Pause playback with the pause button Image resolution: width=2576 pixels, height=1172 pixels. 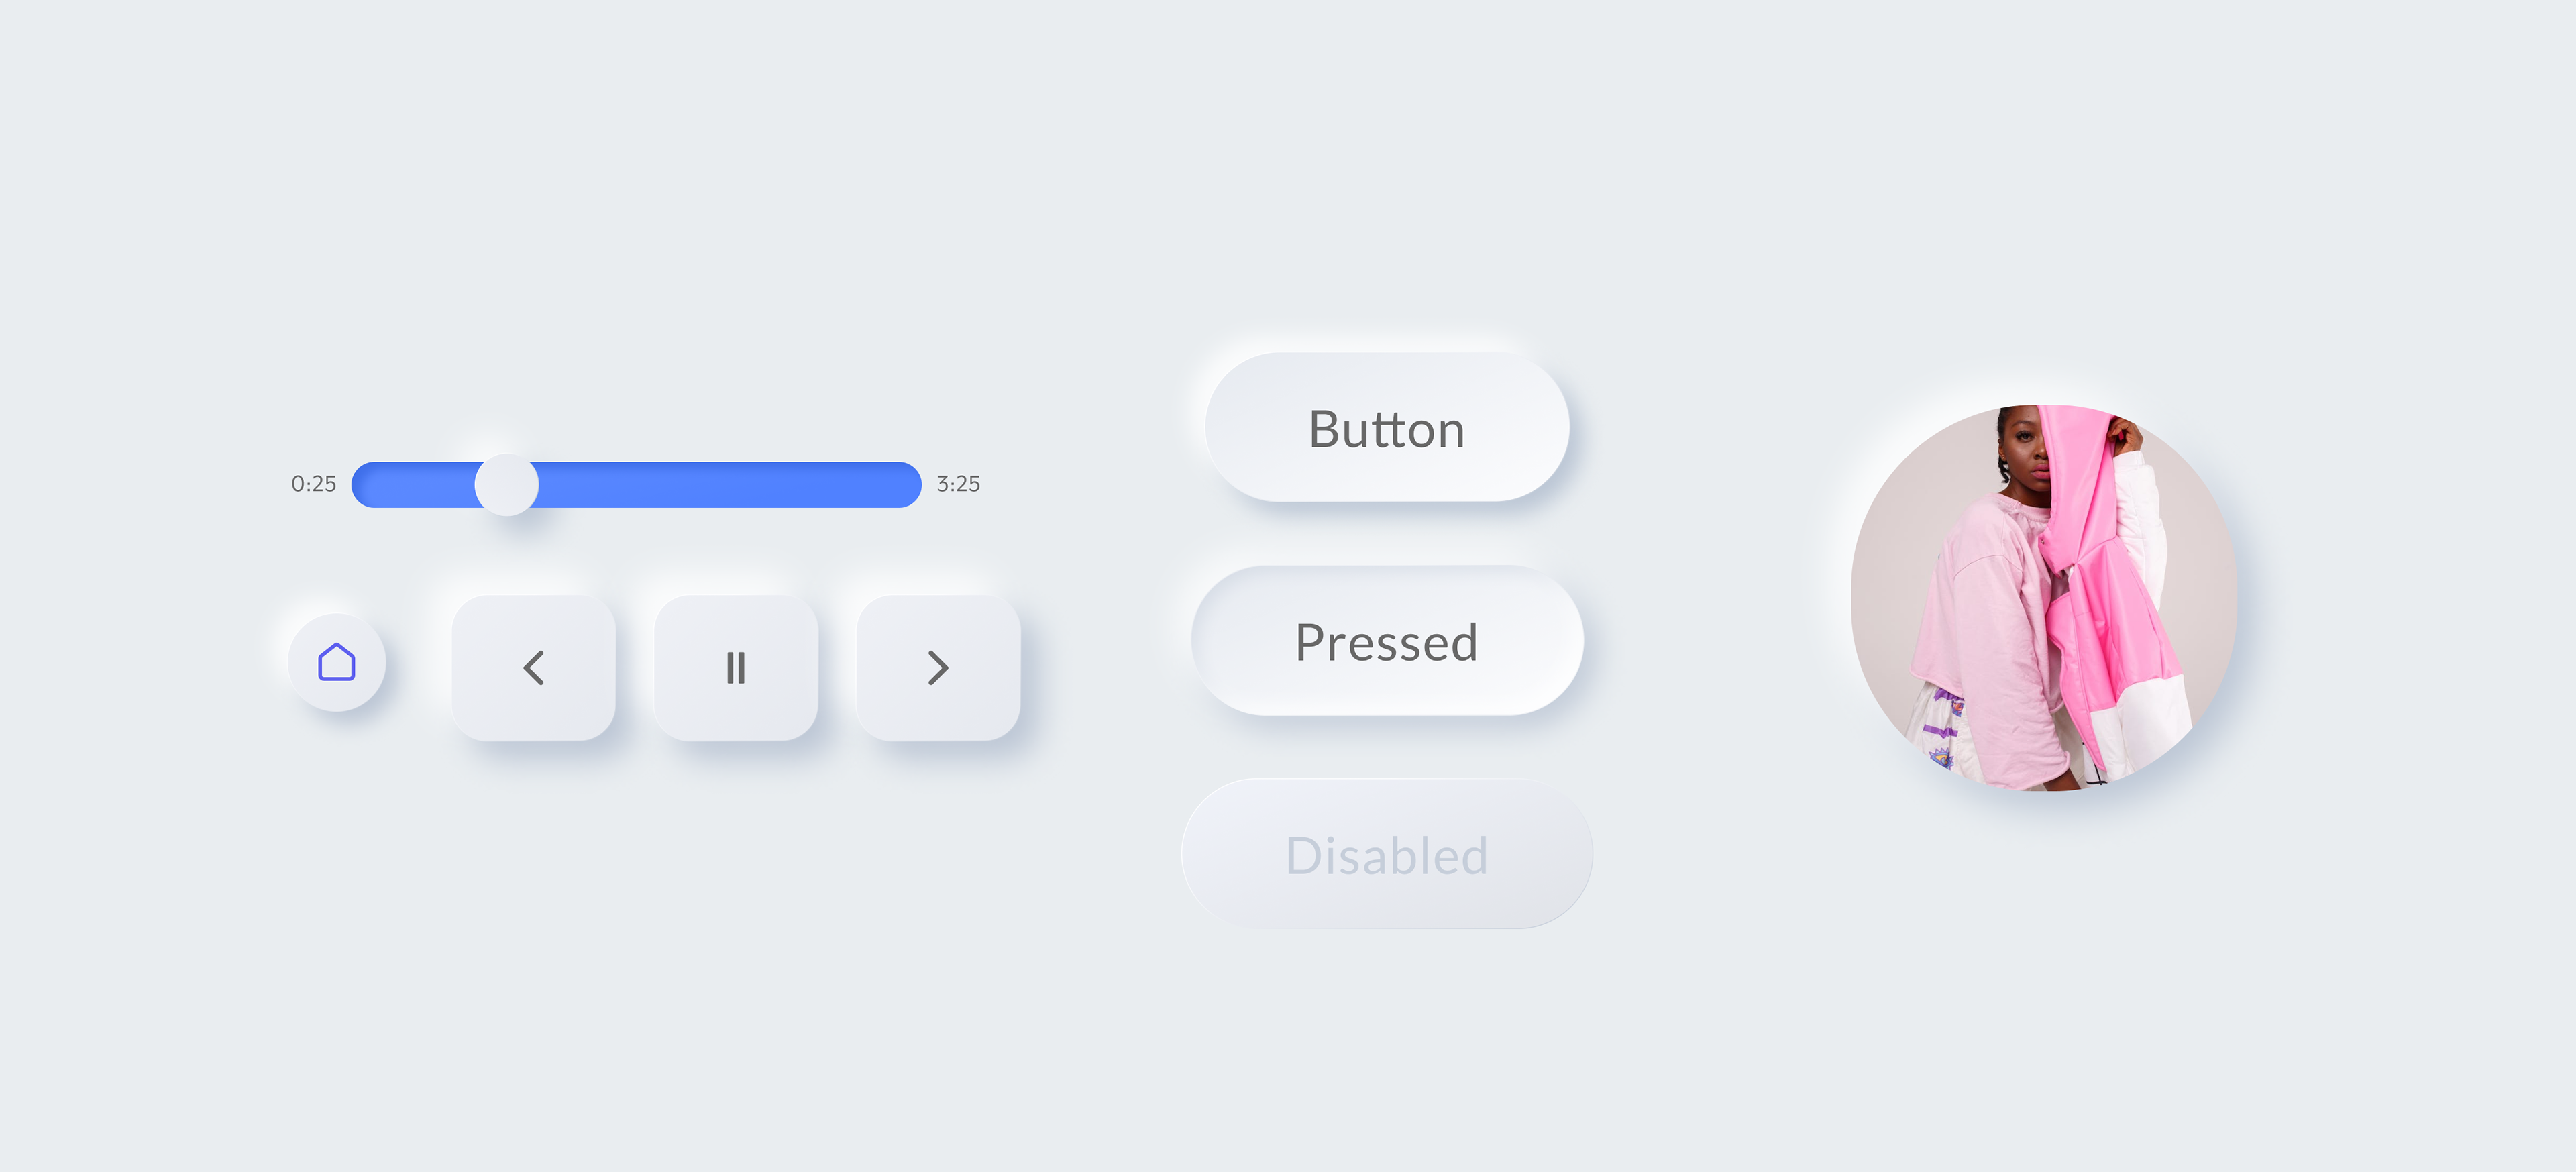tap(736, 668)
